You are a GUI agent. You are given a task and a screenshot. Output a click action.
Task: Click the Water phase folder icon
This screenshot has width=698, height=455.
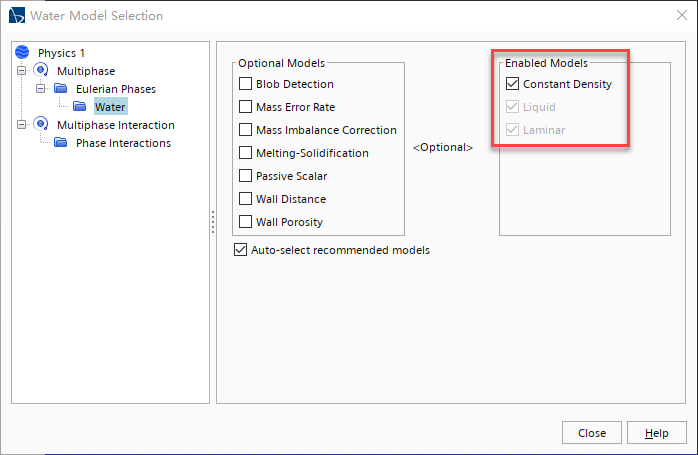[x=80, y=106]
